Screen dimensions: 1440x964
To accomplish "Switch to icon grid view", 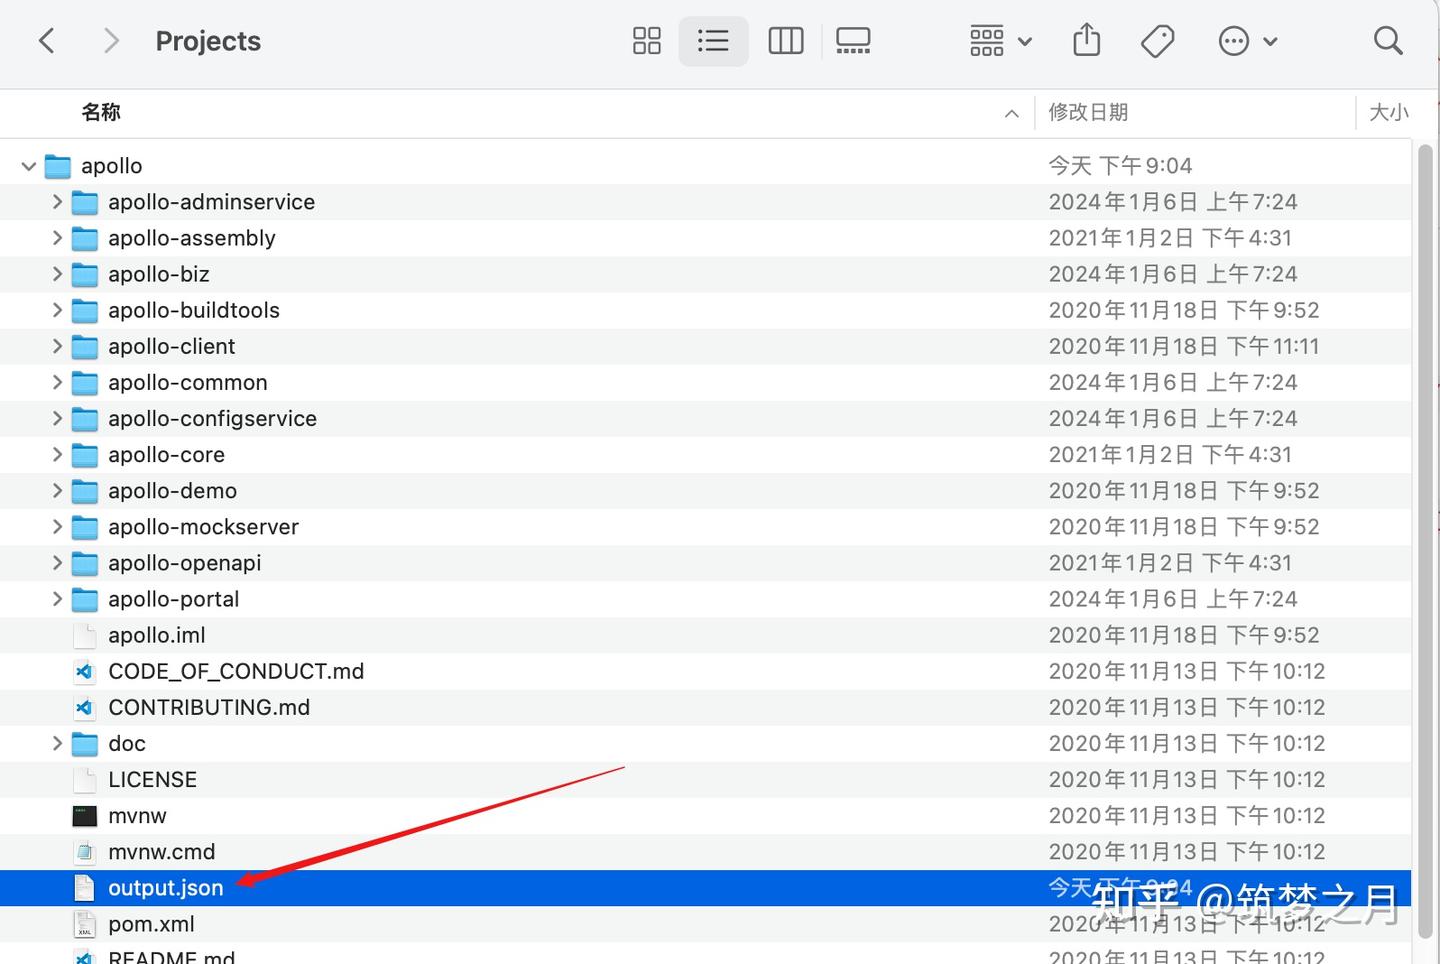I will [x=646, y=41].
